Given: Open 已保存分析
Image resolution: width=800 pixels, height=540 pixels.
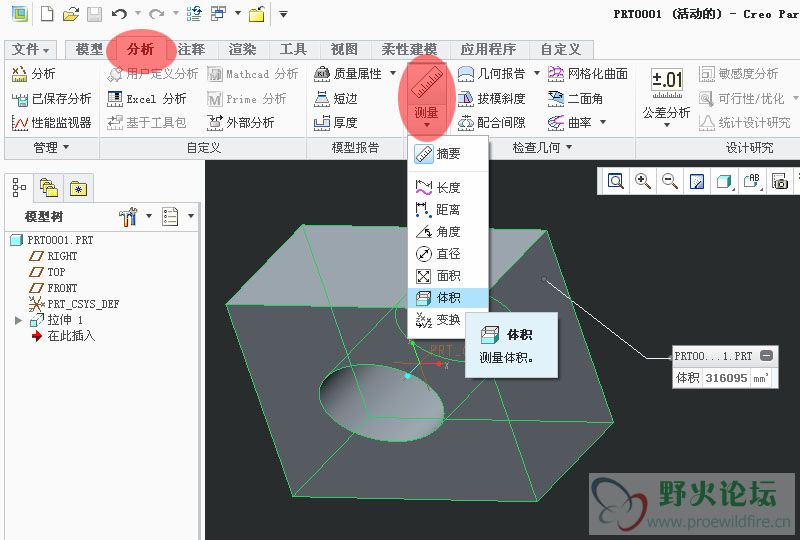Looking at the screenshot, I should (x=51, y=99).
